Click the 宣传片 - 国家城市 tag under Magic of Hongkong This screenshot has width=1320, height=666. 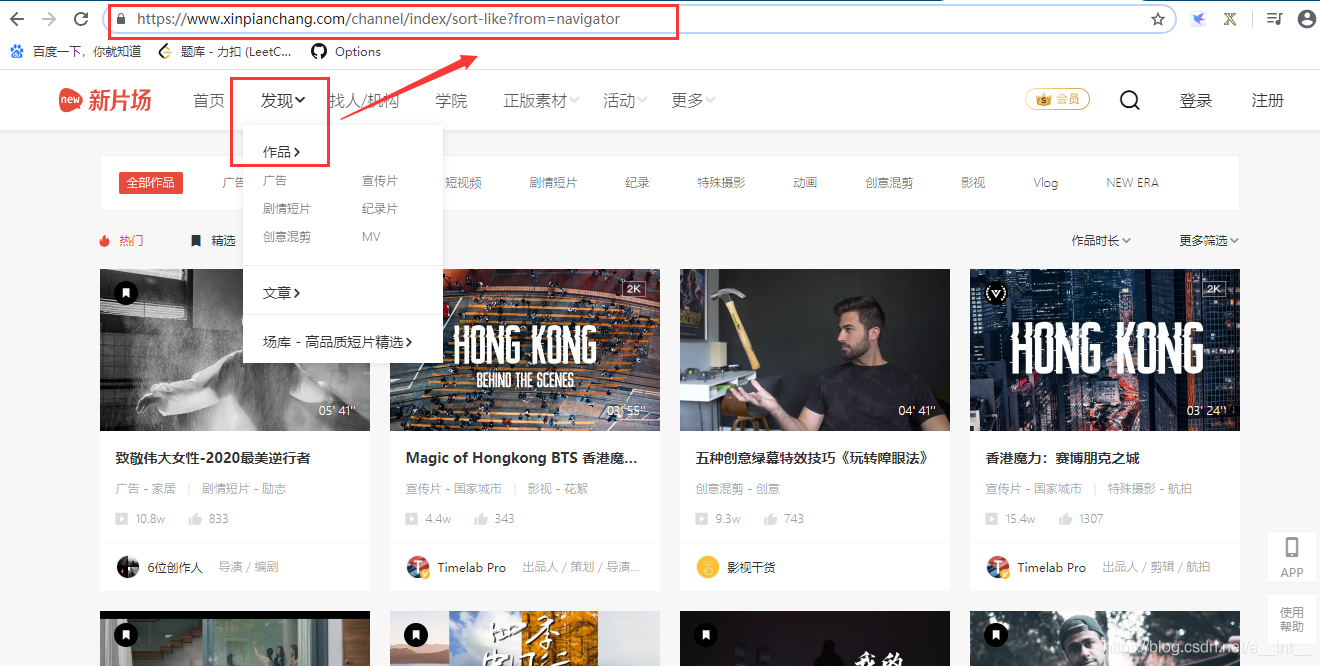454,489
